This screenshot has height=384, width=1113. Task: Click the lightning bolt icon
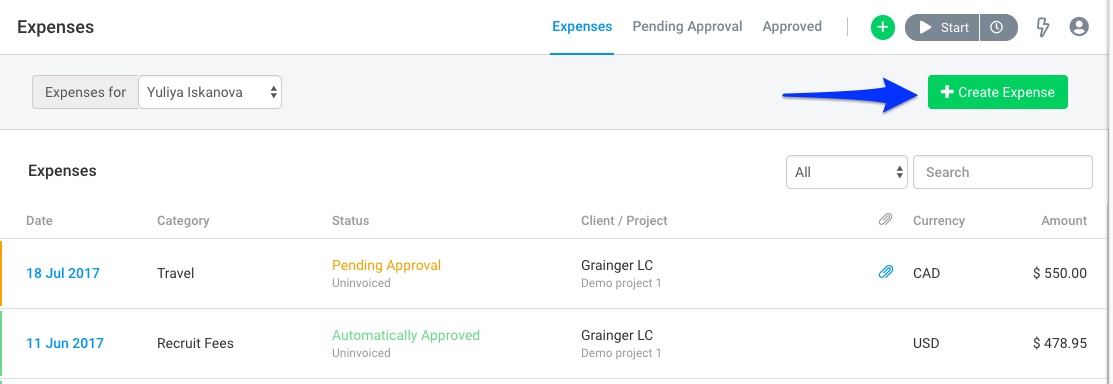[x=1043, y=28]
